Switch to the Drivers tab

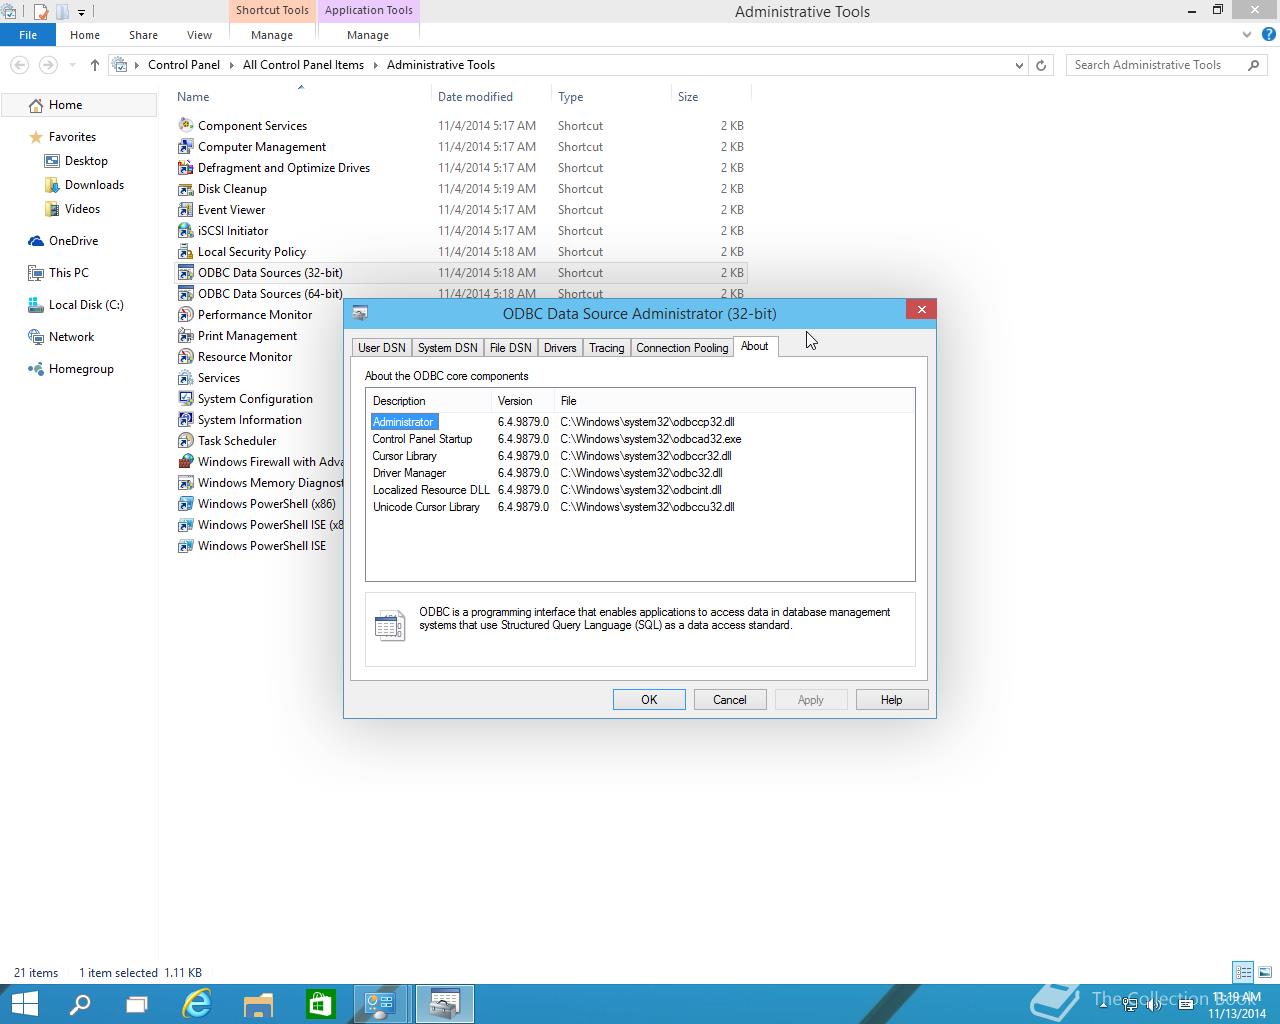[x=560, y=348]
